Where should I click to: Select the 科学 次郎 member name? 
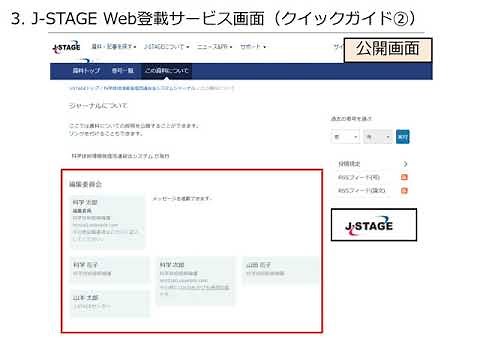point(172,265)
